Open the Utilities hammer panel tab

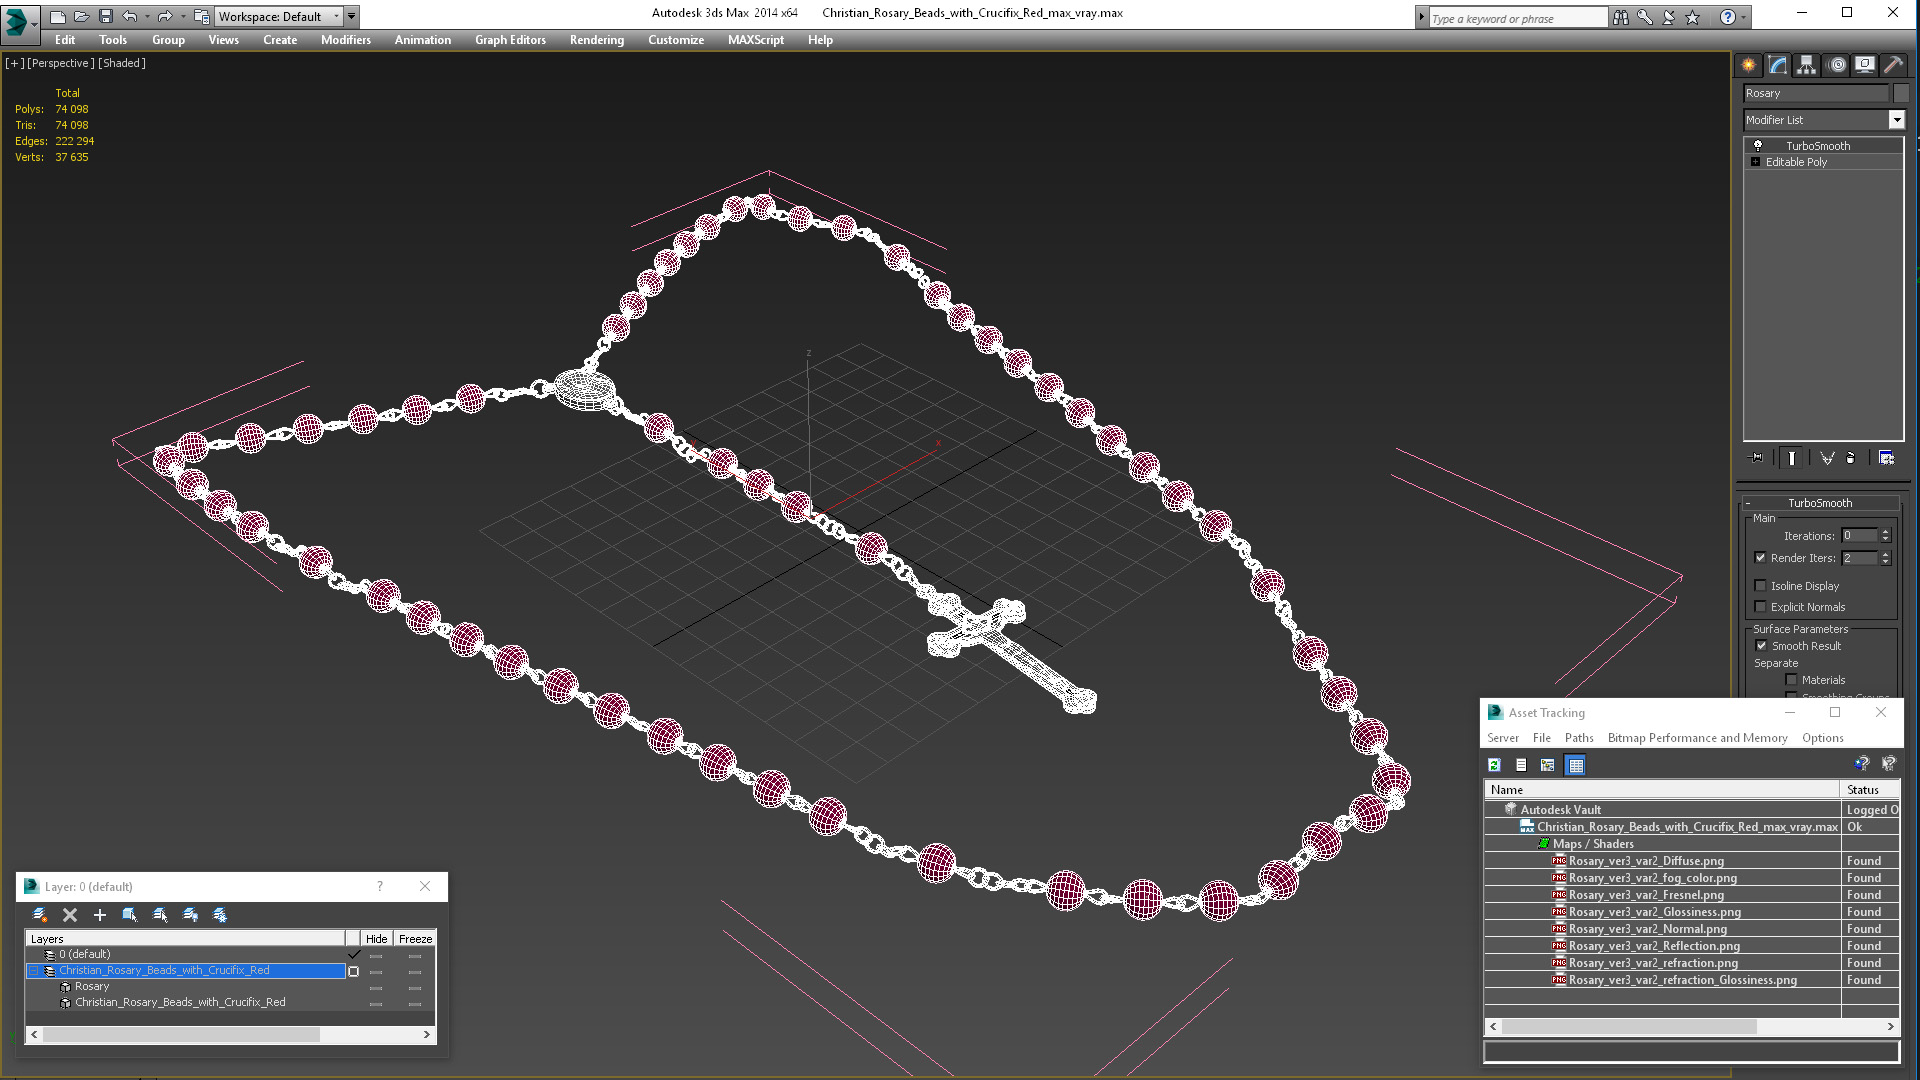click(x=1893, y=65)
